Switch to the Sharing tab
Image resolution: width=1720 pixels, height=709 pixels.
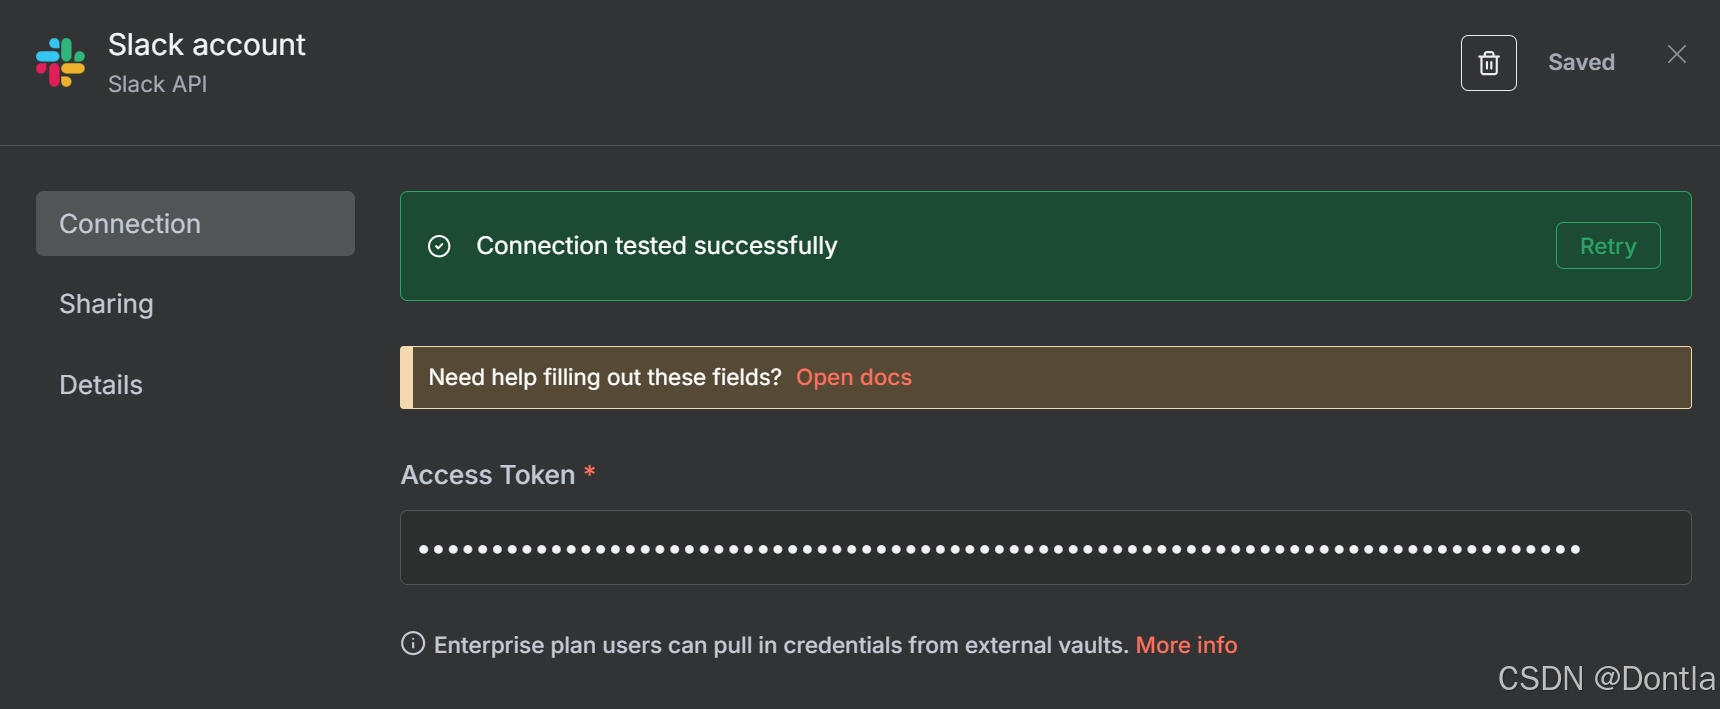(106, 304)
